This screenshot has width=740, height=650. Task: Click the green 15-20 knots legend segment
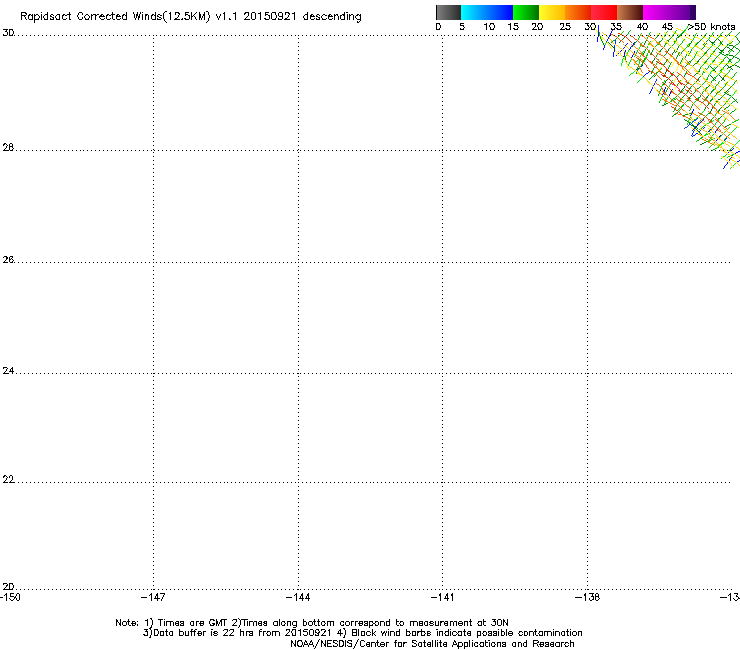pyautogui.click(x=526, y=12)
